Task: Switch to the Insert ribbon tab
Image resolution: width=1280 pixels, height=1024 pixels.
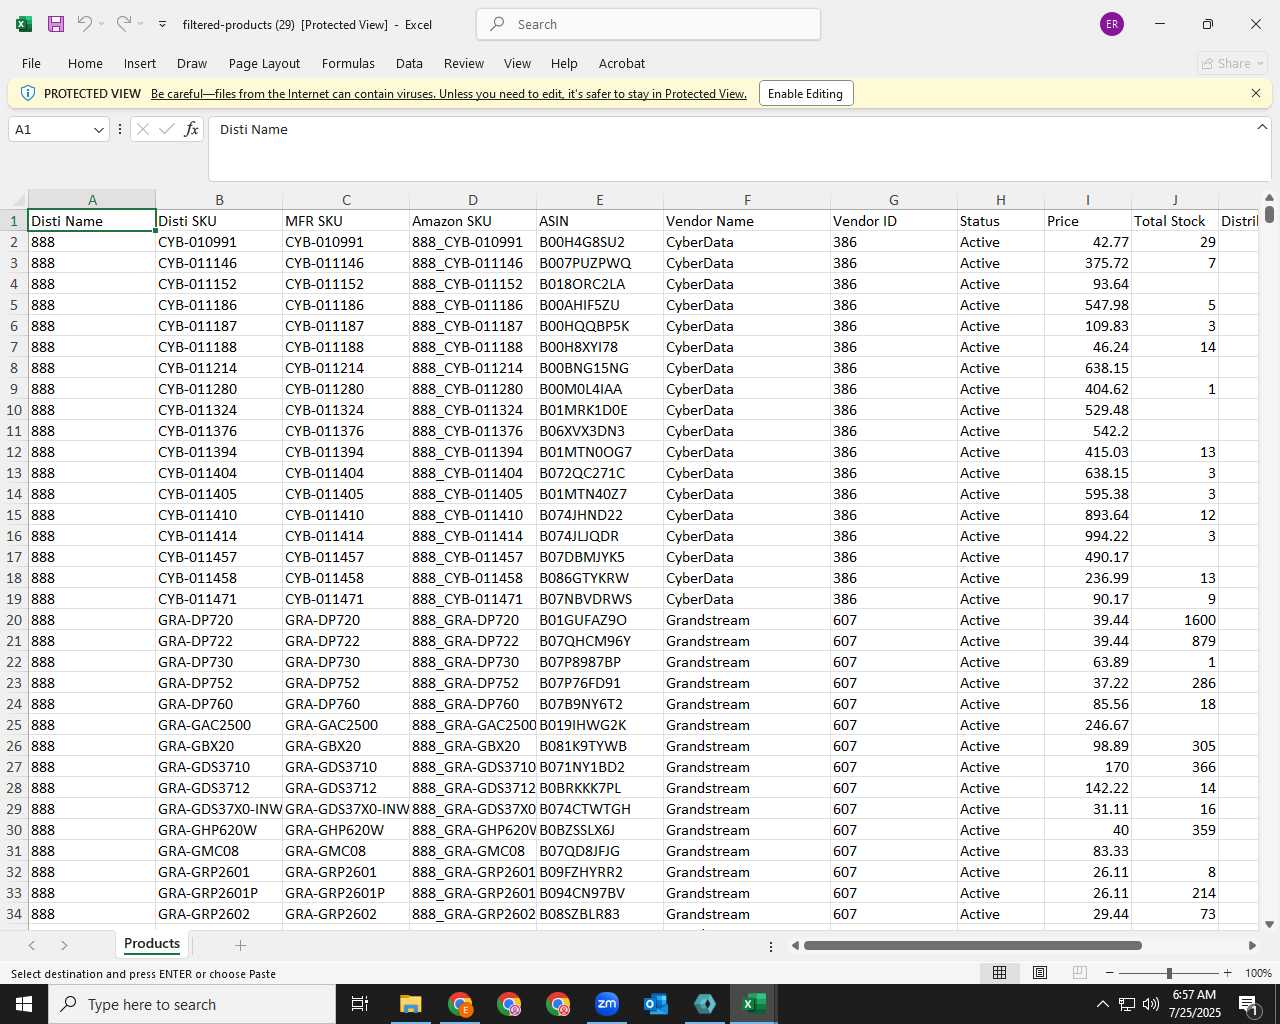Action: coord(140,63)
